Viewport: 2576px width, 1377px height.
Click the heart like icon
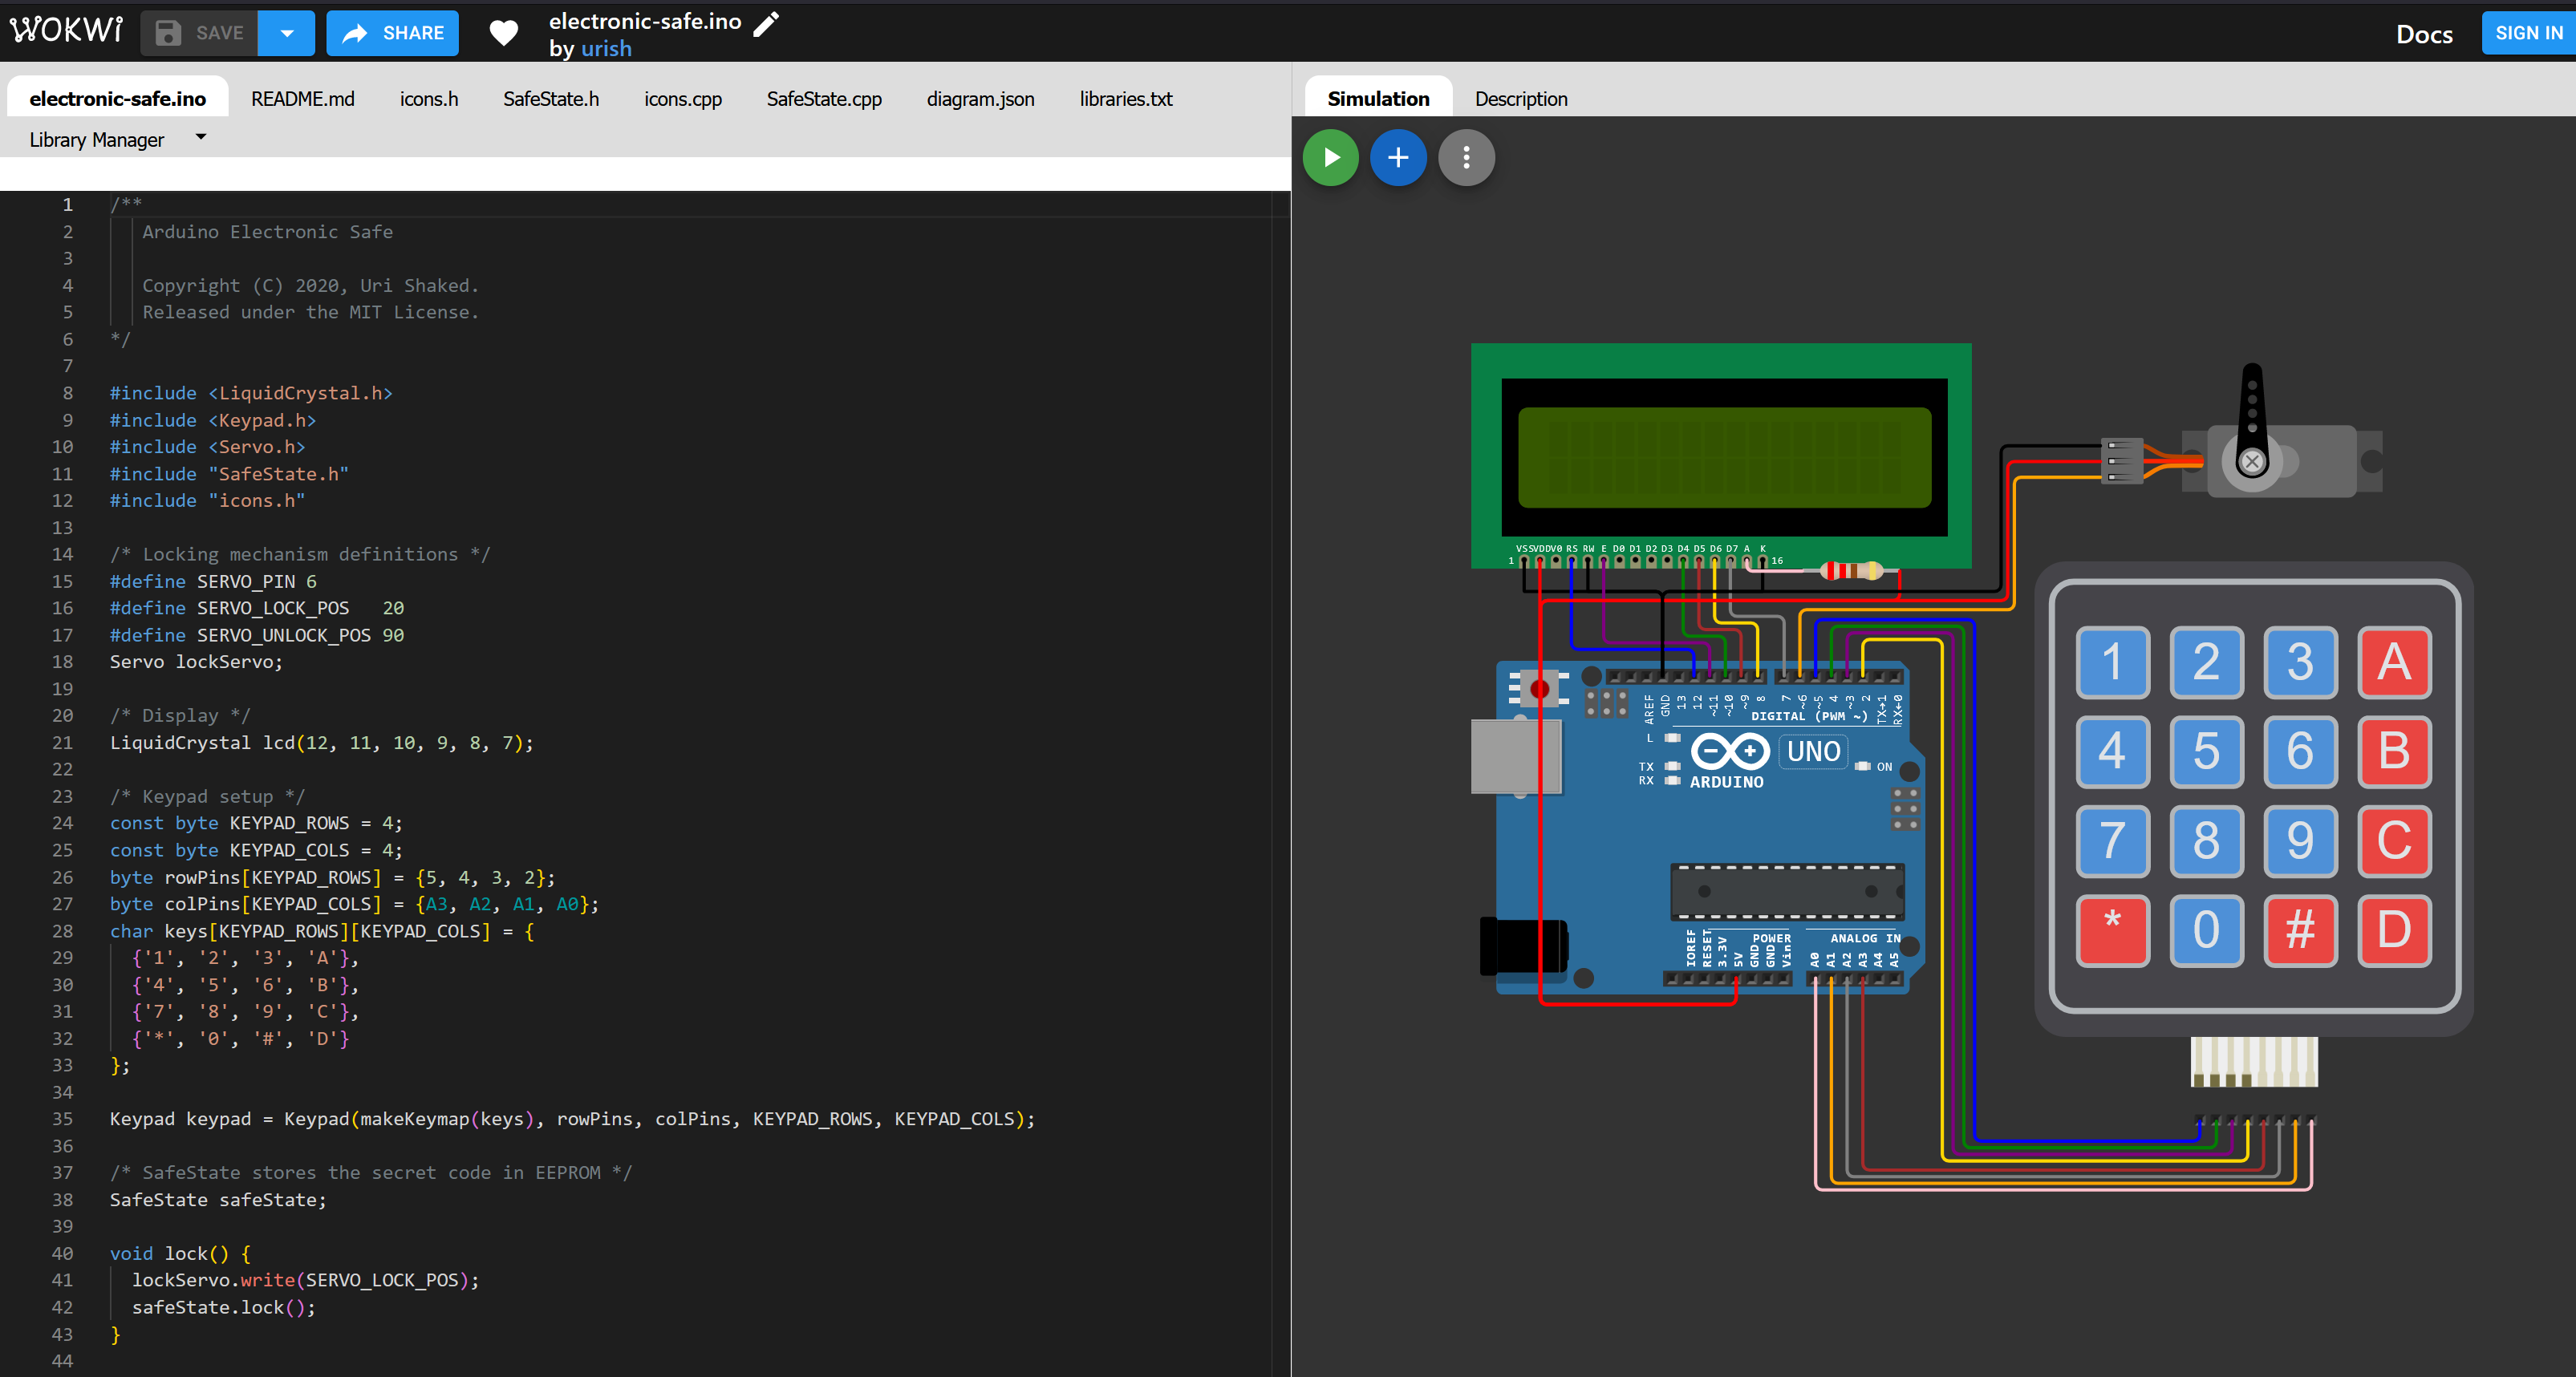[504, 33]
